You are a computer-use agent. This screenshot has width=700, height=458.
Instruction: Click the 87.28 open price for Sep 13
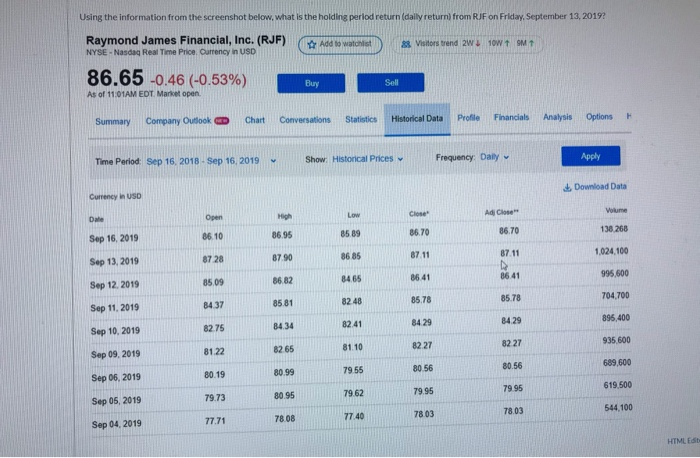pyautogui.click(x=213, y=259)
